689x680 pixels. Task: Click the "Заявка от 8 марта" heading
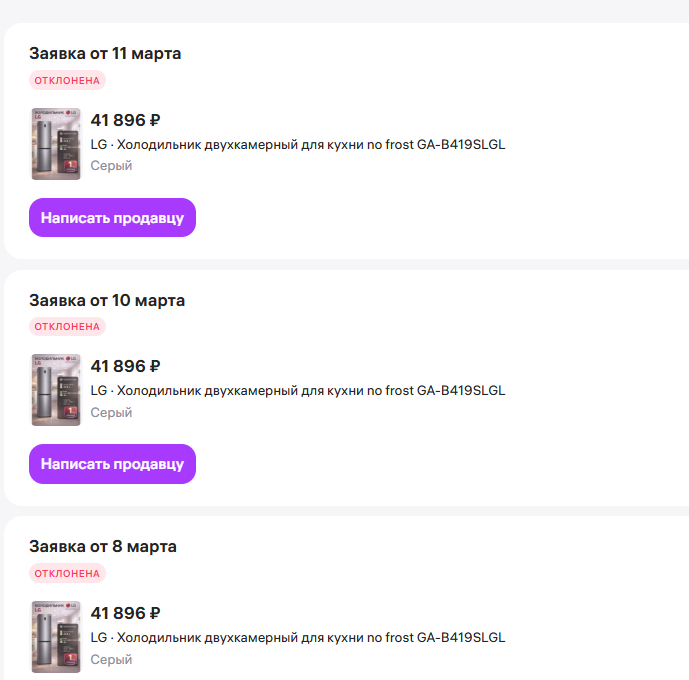[103, 546]
